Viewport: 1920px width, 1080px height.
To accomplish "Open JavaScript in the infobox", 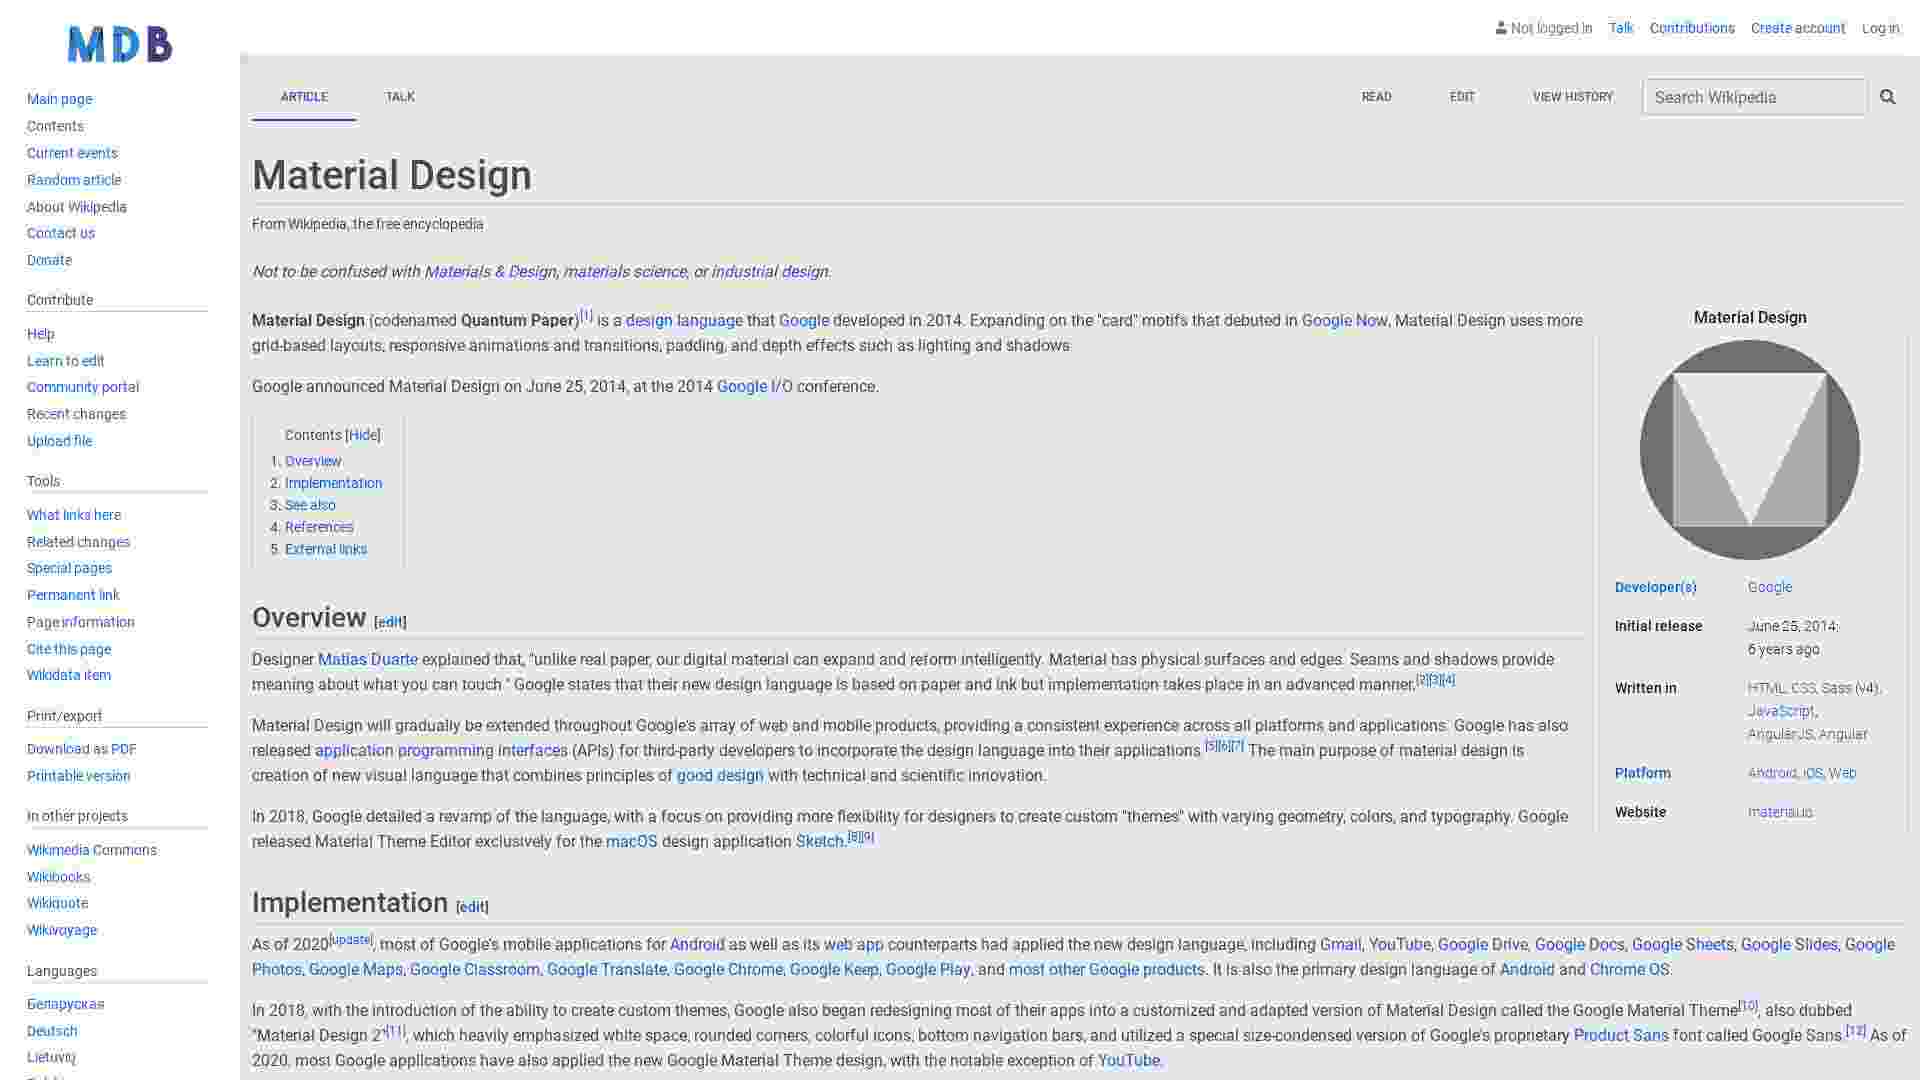I will coord(1781,711).
